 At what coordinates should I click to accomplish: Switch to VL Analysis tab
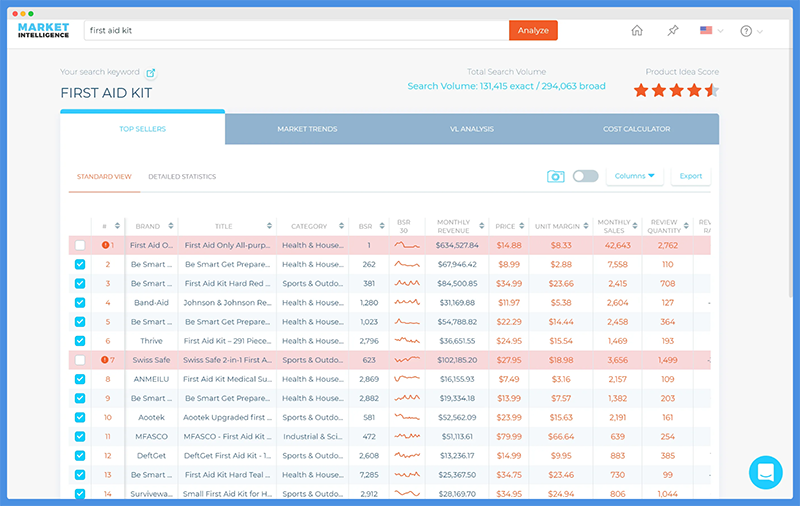pyautogui.click(x=472, y=129)
